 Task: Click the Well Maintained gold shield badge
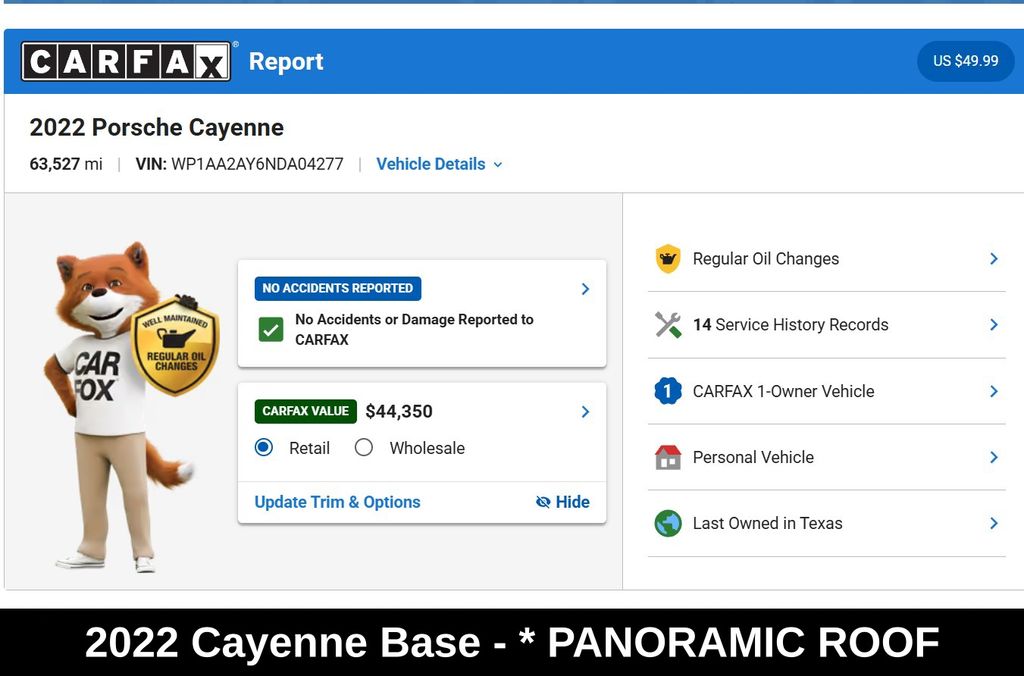click(x=175, y=346)
